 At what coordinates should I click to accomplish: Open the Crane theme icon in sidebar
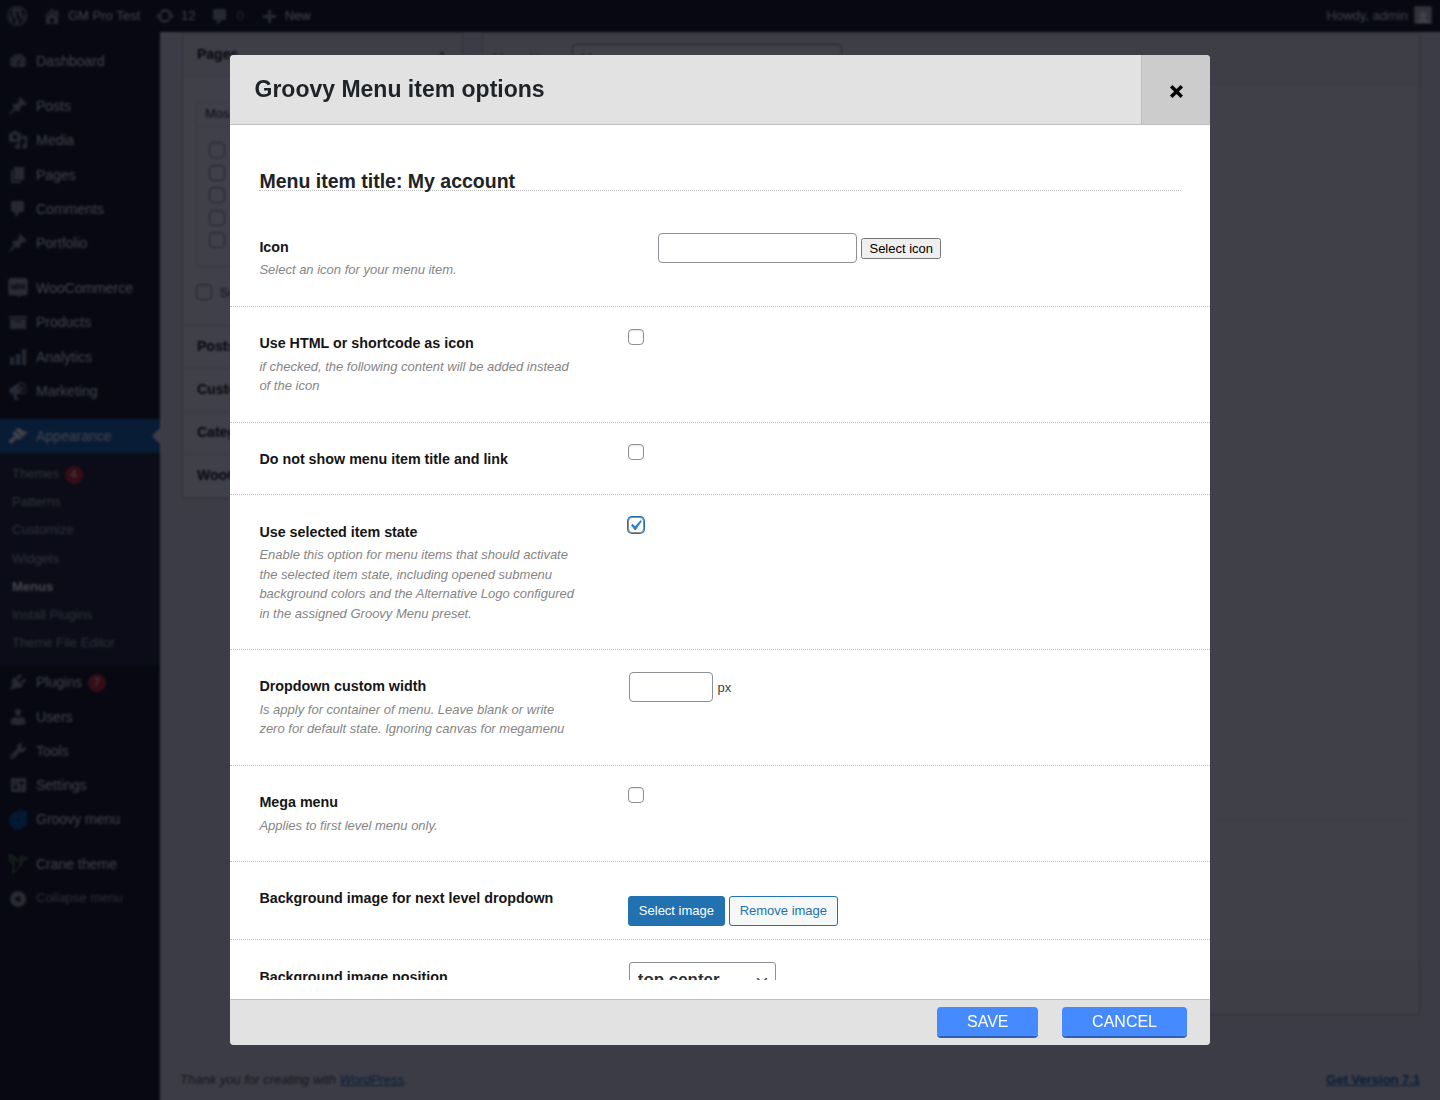click(18, 864)
